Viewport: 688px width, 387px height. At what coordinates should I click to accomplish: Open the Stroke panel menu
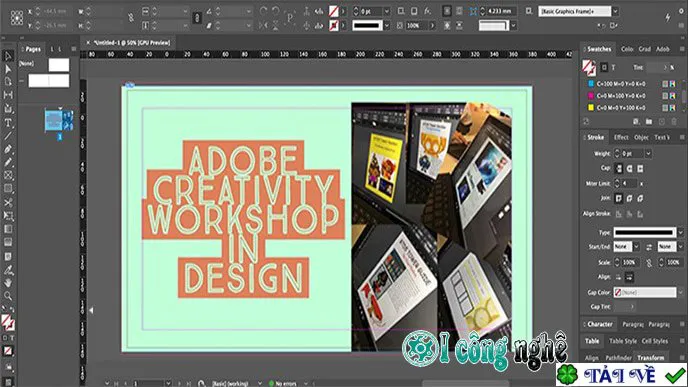[682, 137]
